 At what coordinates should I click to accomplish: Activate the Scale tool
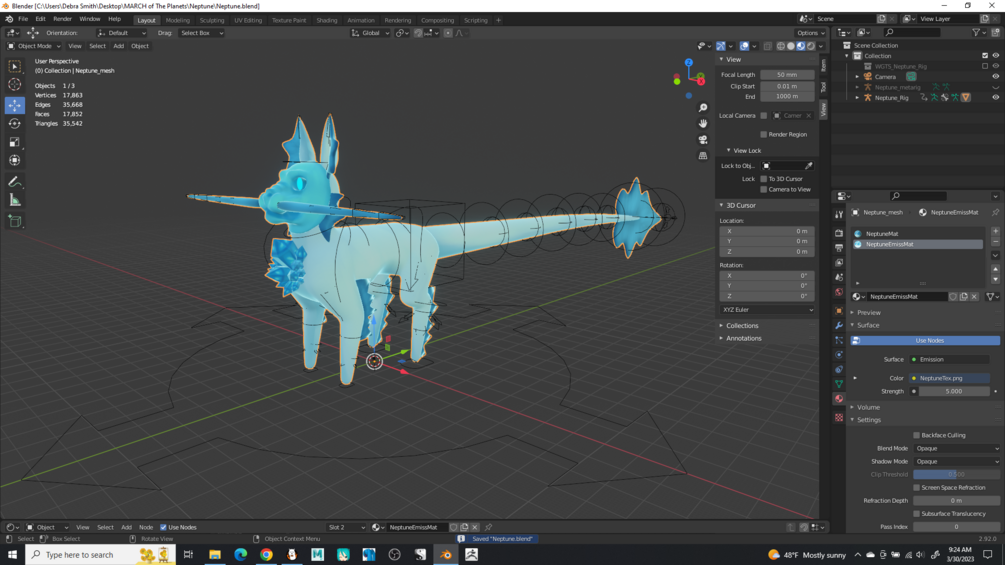pos(14,142)
